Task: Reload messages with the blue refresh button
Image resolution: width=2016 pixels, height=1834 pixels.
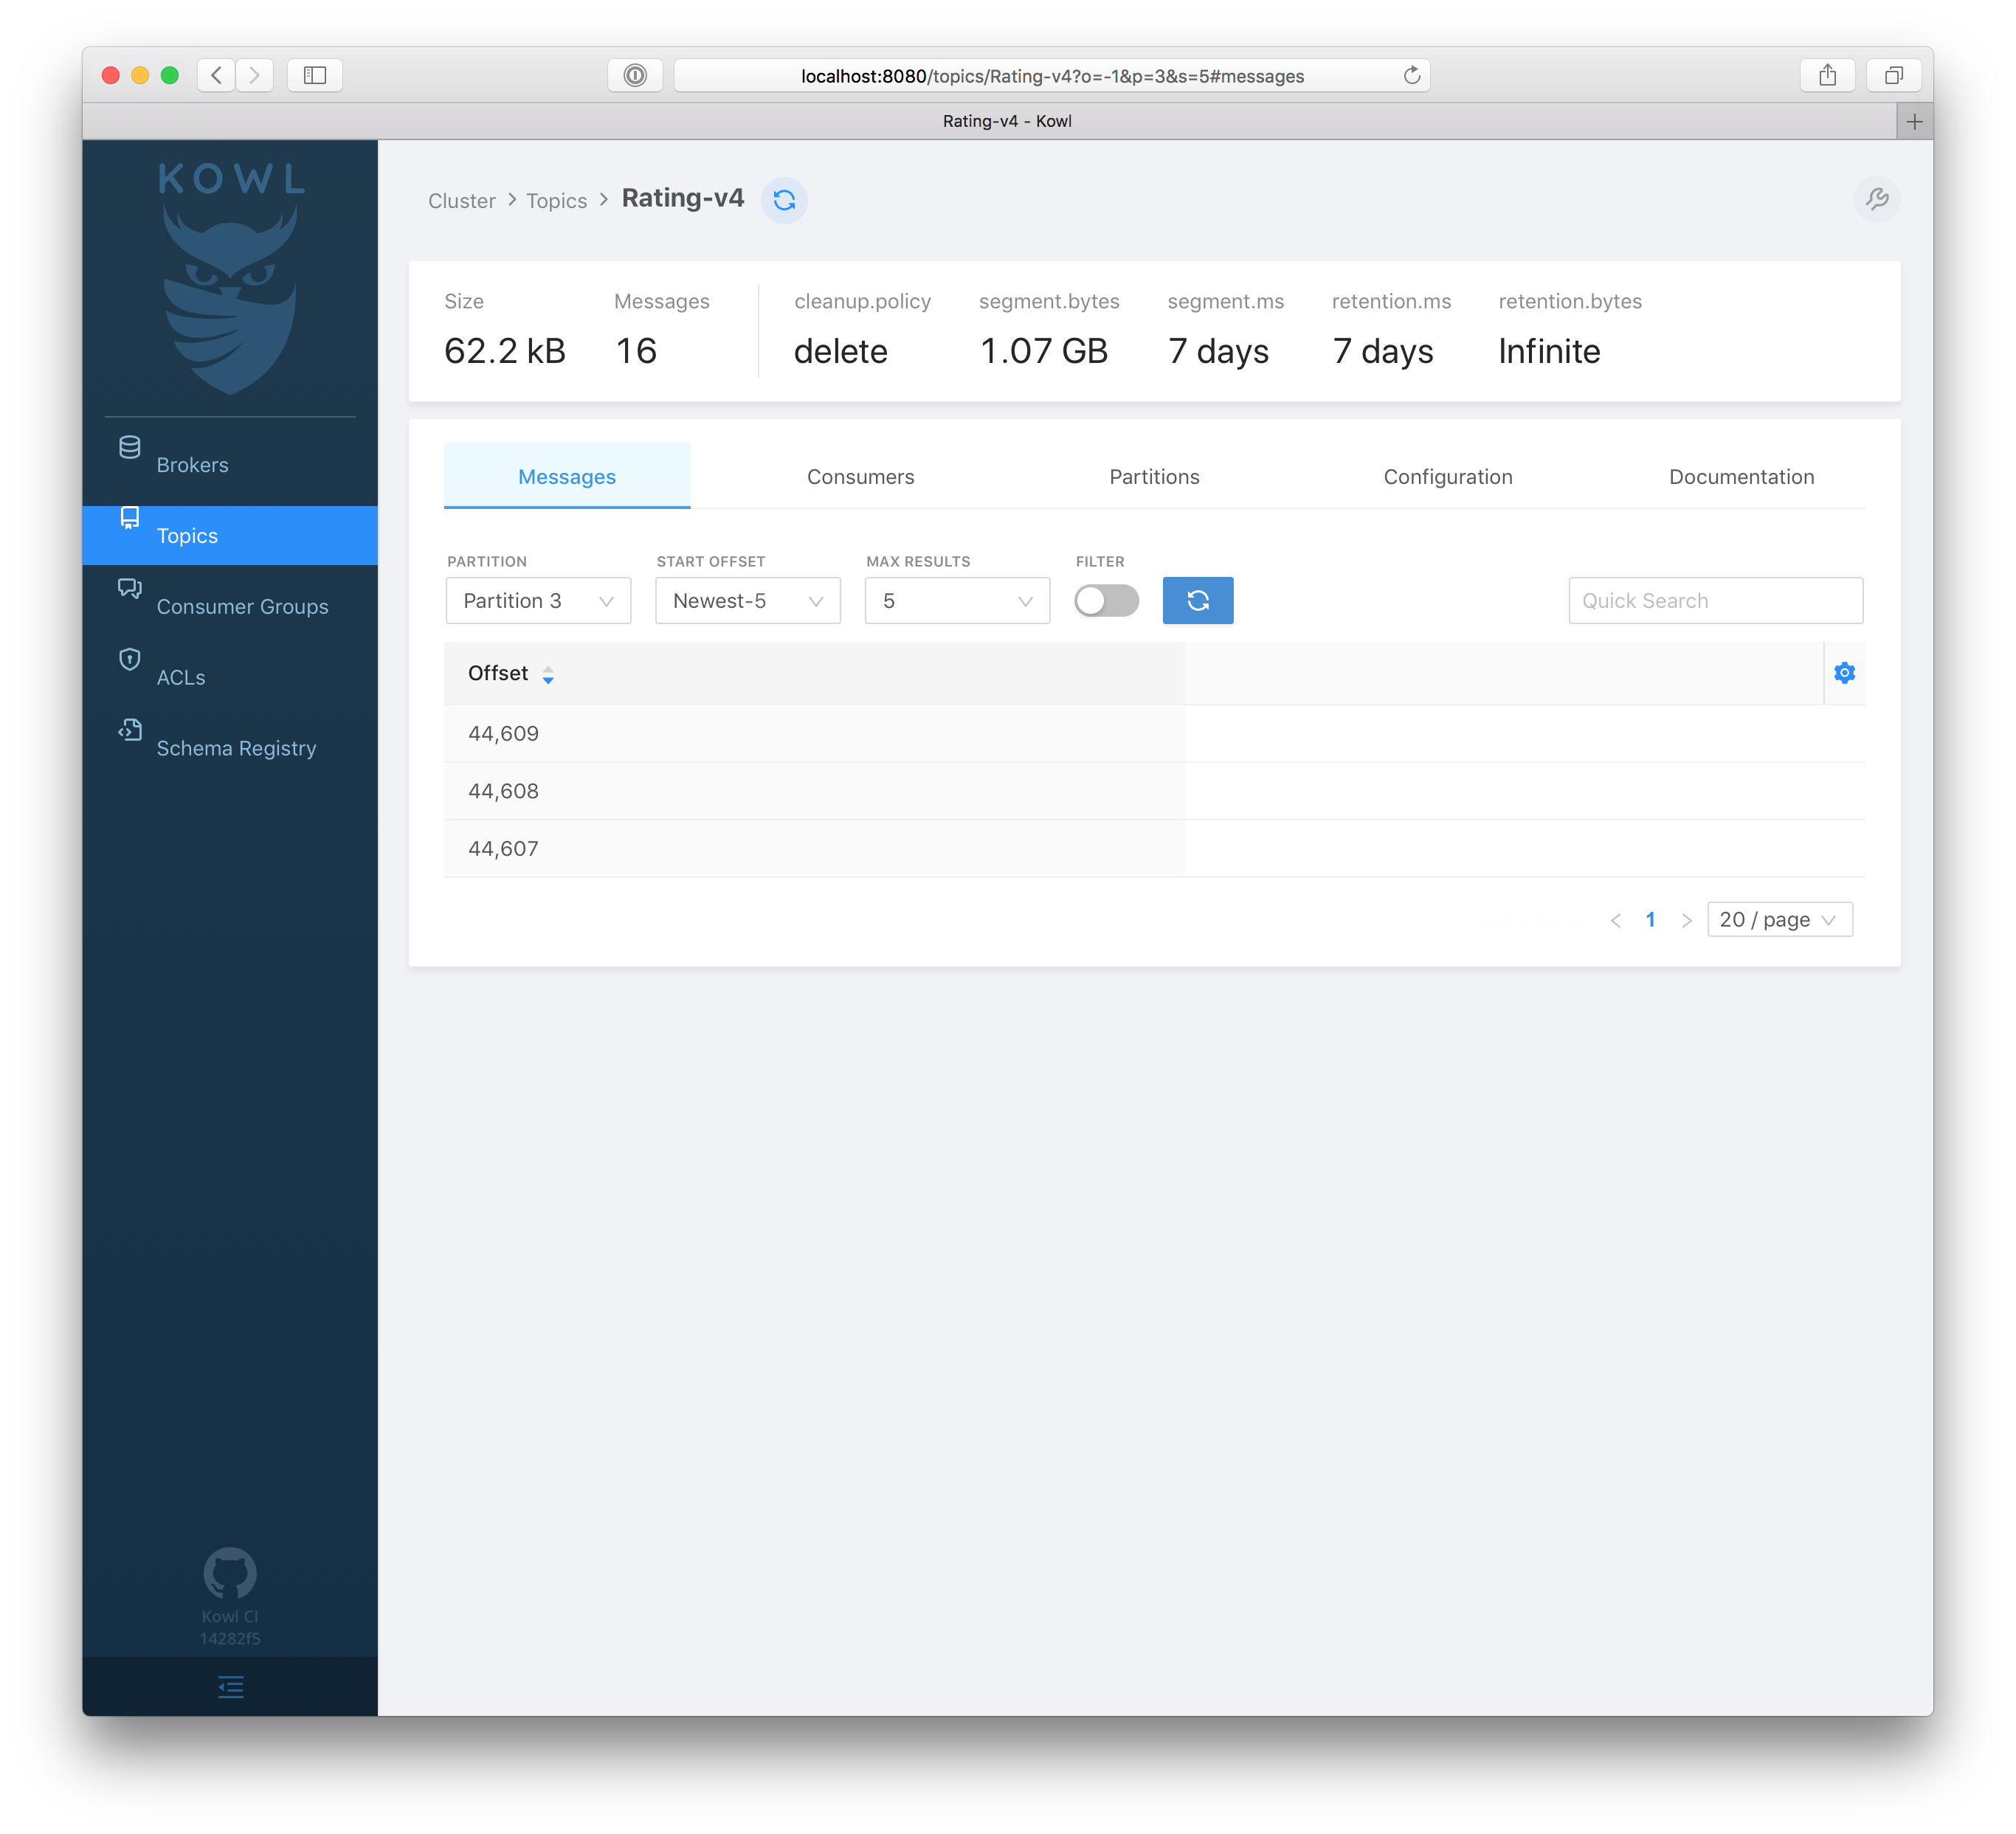Action: [x=1197, y=600]
